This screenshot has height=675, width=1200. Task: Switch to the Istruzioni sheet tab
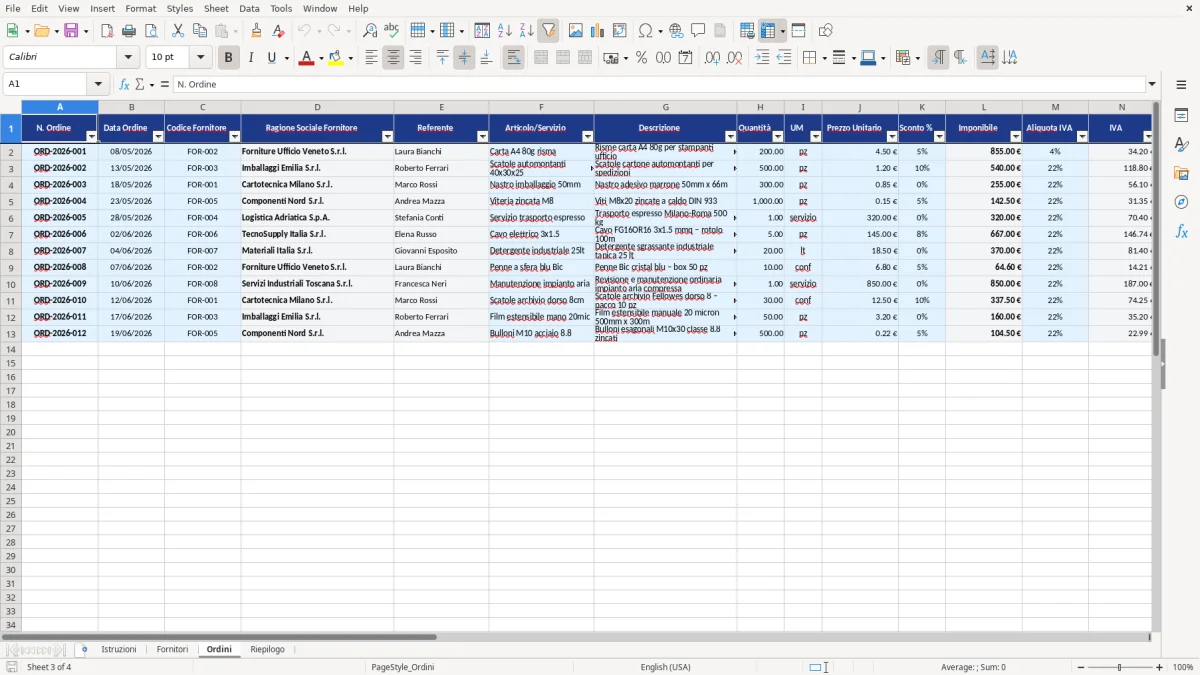coord(118,649)
